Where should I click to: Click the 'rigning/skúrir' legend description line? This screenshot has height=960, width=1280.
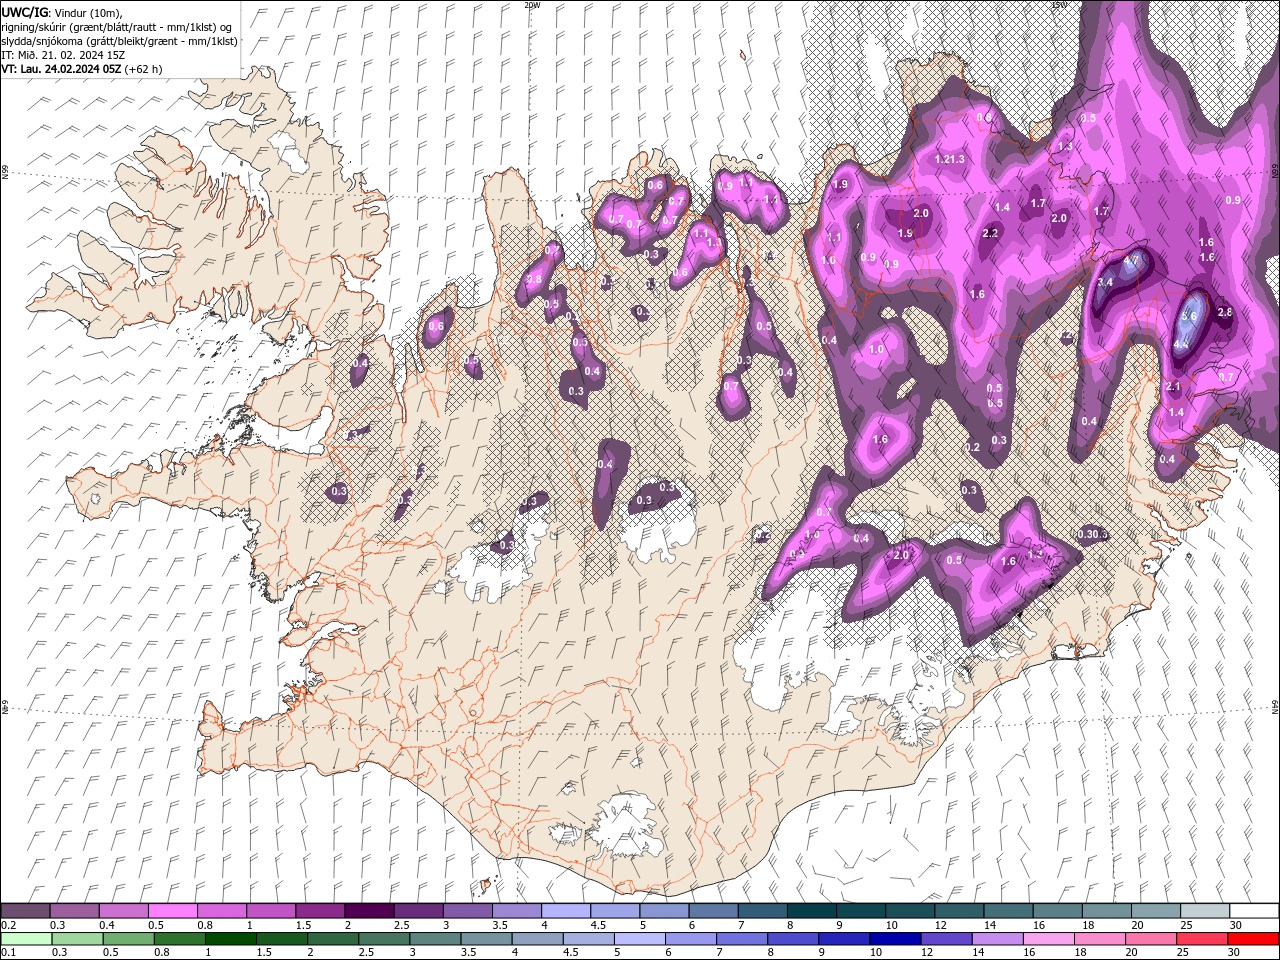coord(118,26)
